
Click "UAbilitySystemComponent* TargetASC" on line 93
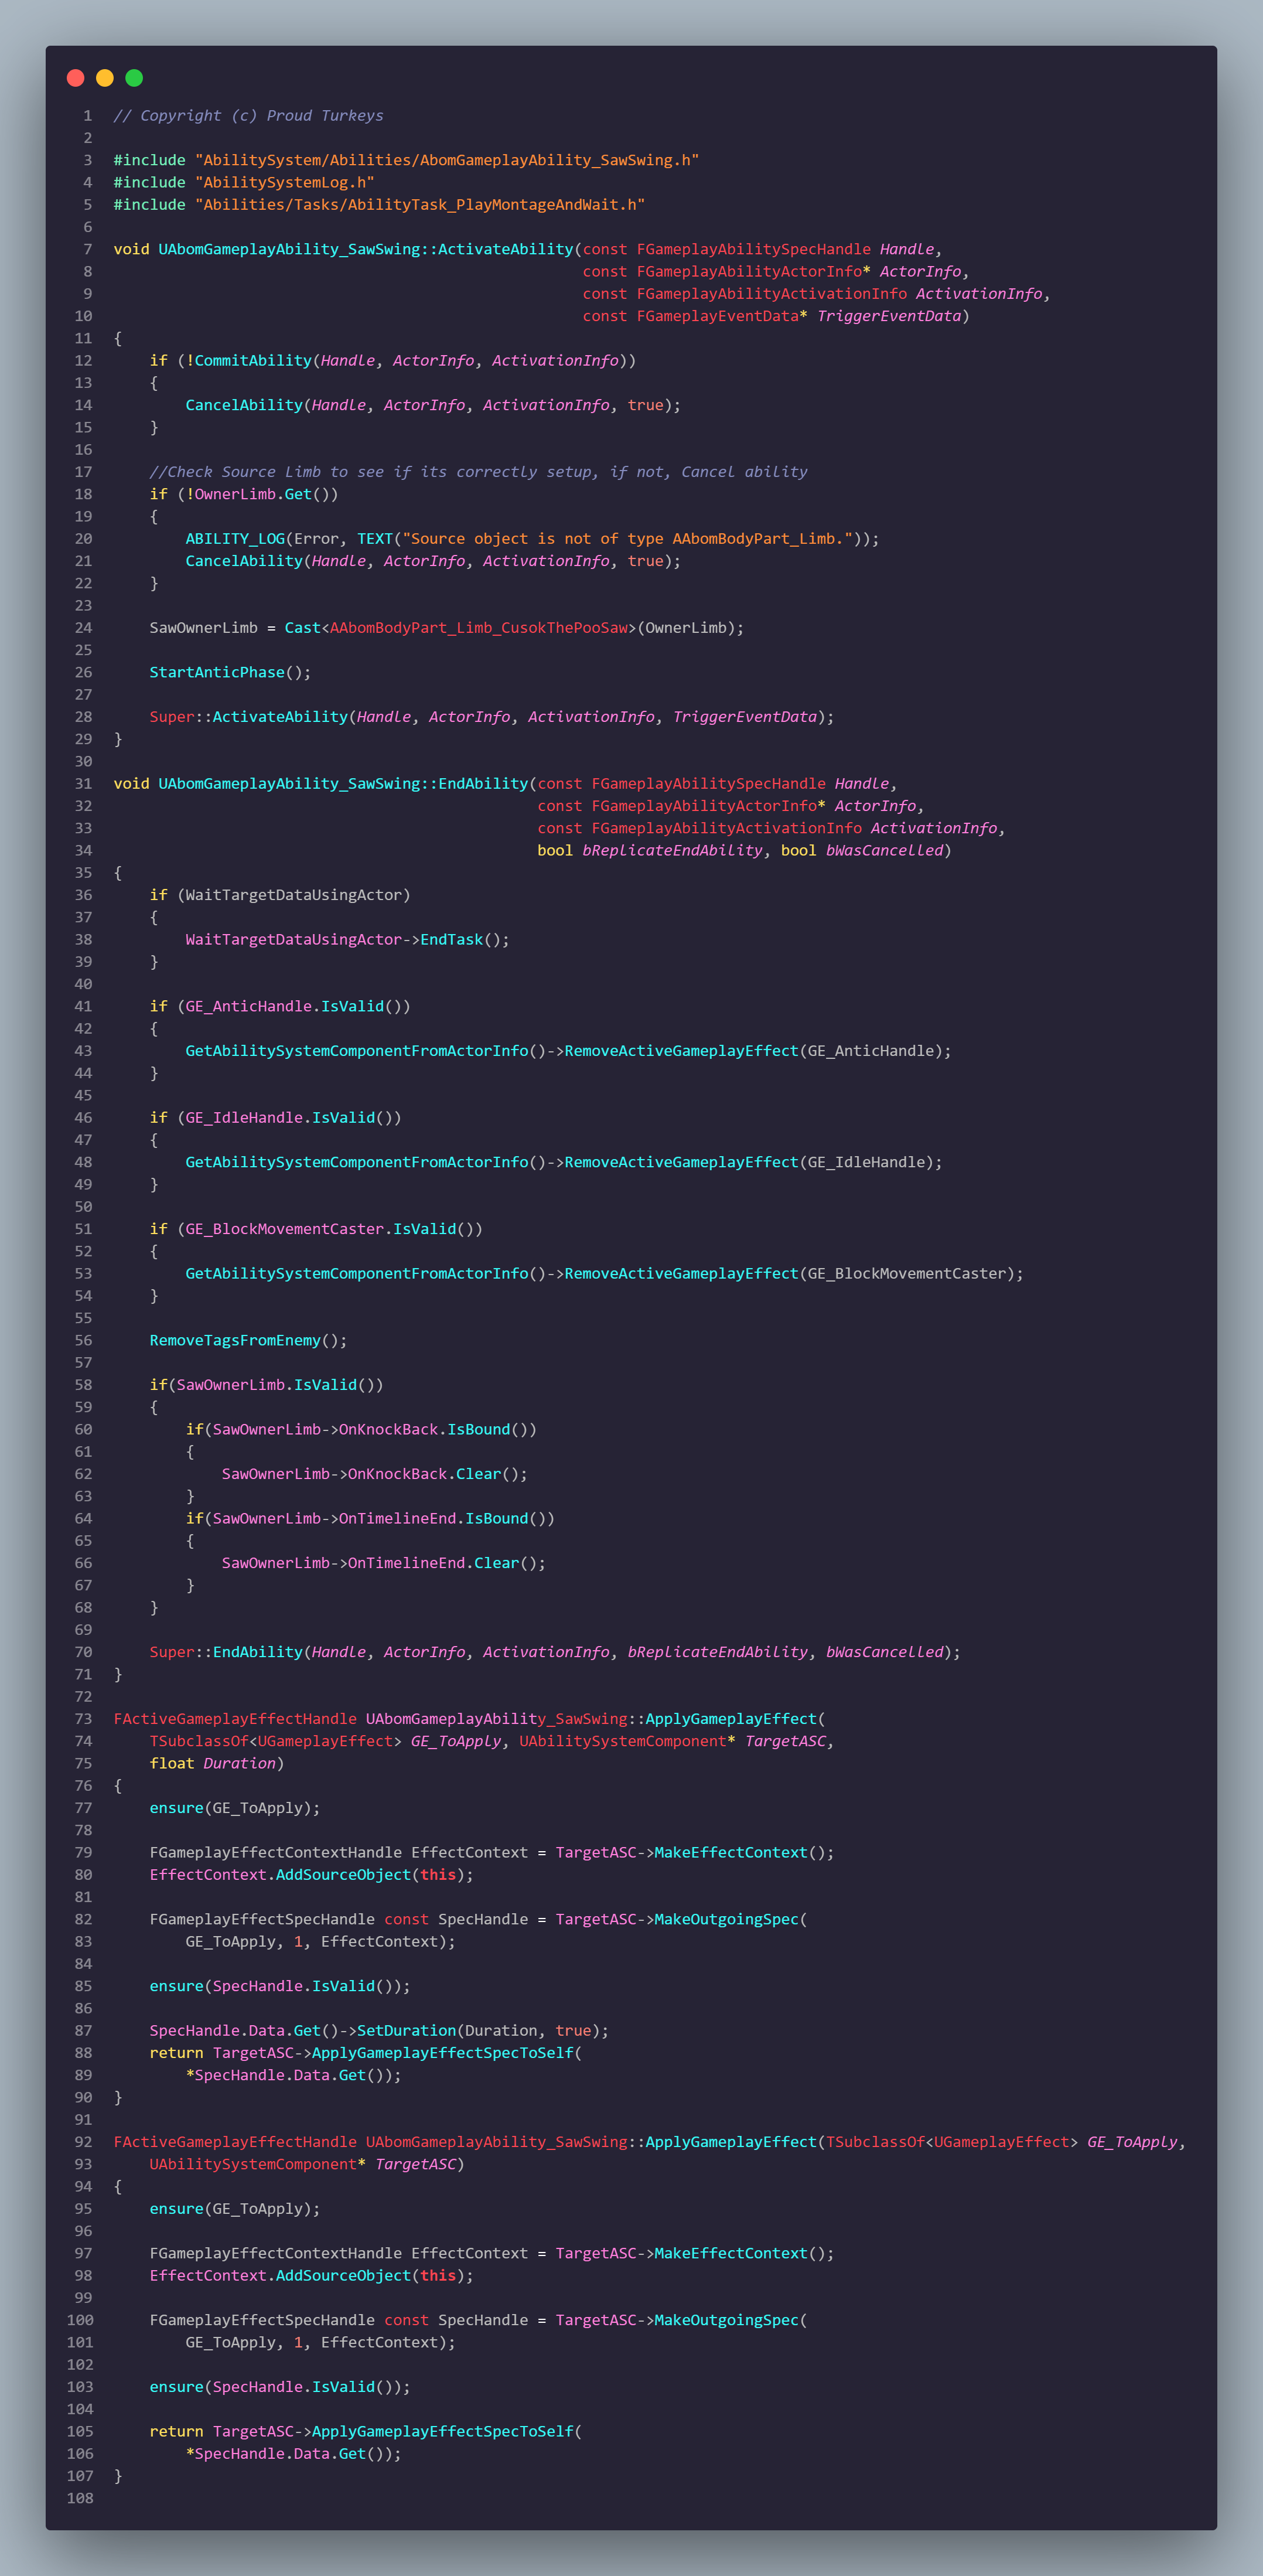coord(303,2164)
